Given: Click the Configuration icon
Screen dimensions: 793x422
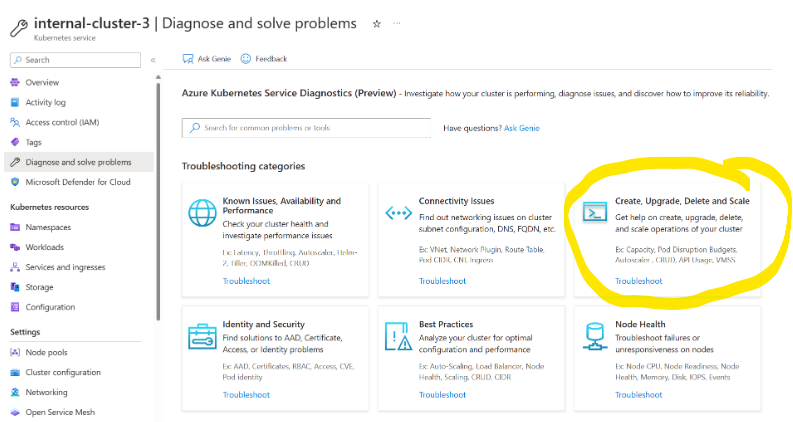Looking at the screenshot, I should click(x=15, y=307).
